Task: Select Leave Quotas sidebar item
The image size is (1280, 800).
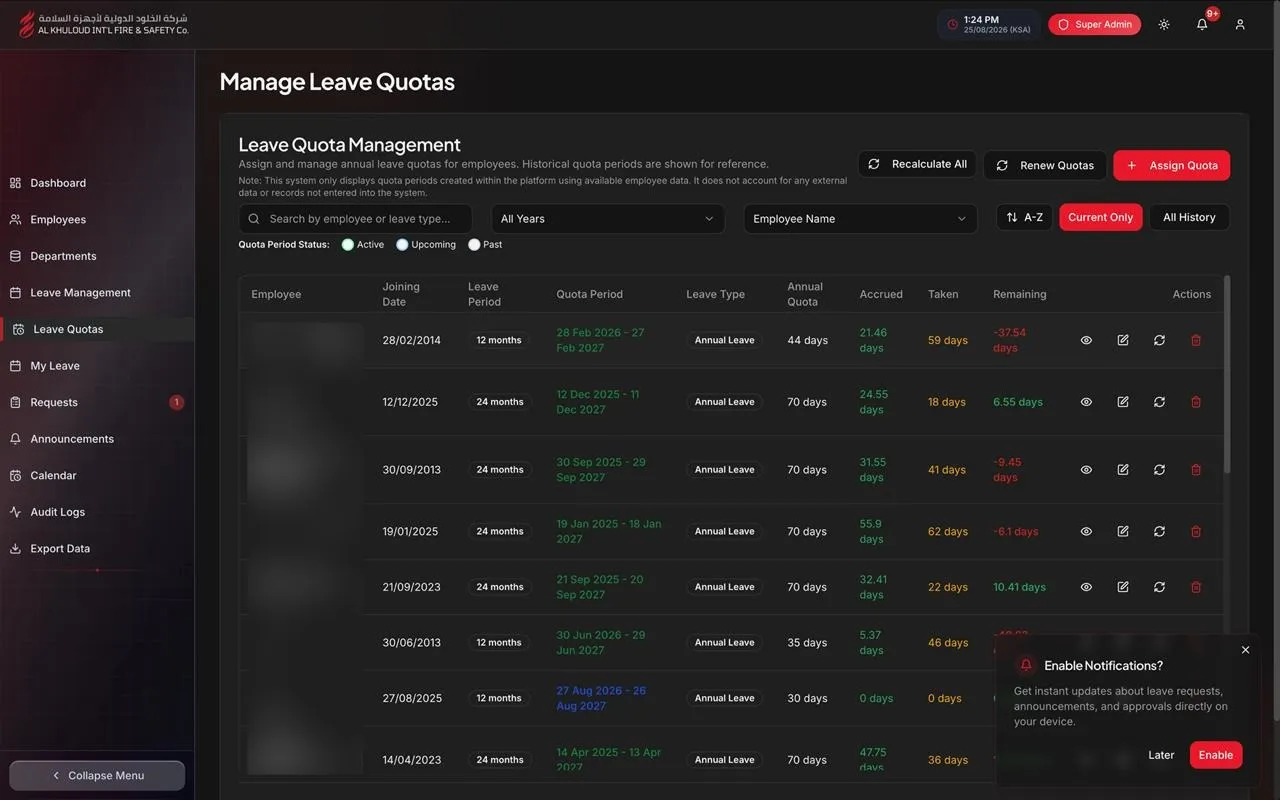Action: tap(97, 329)
